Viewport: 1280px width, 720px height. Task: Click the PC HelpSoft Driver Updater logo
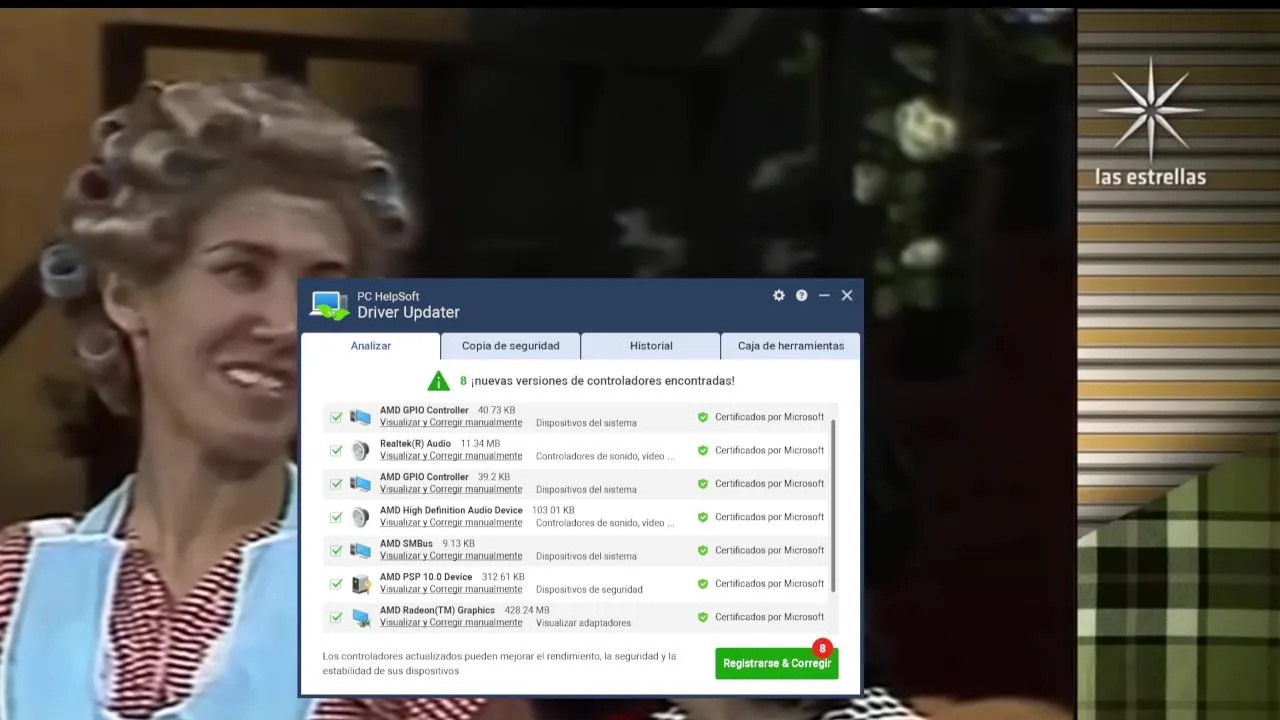pyautogui.click(x=329, y=305)
